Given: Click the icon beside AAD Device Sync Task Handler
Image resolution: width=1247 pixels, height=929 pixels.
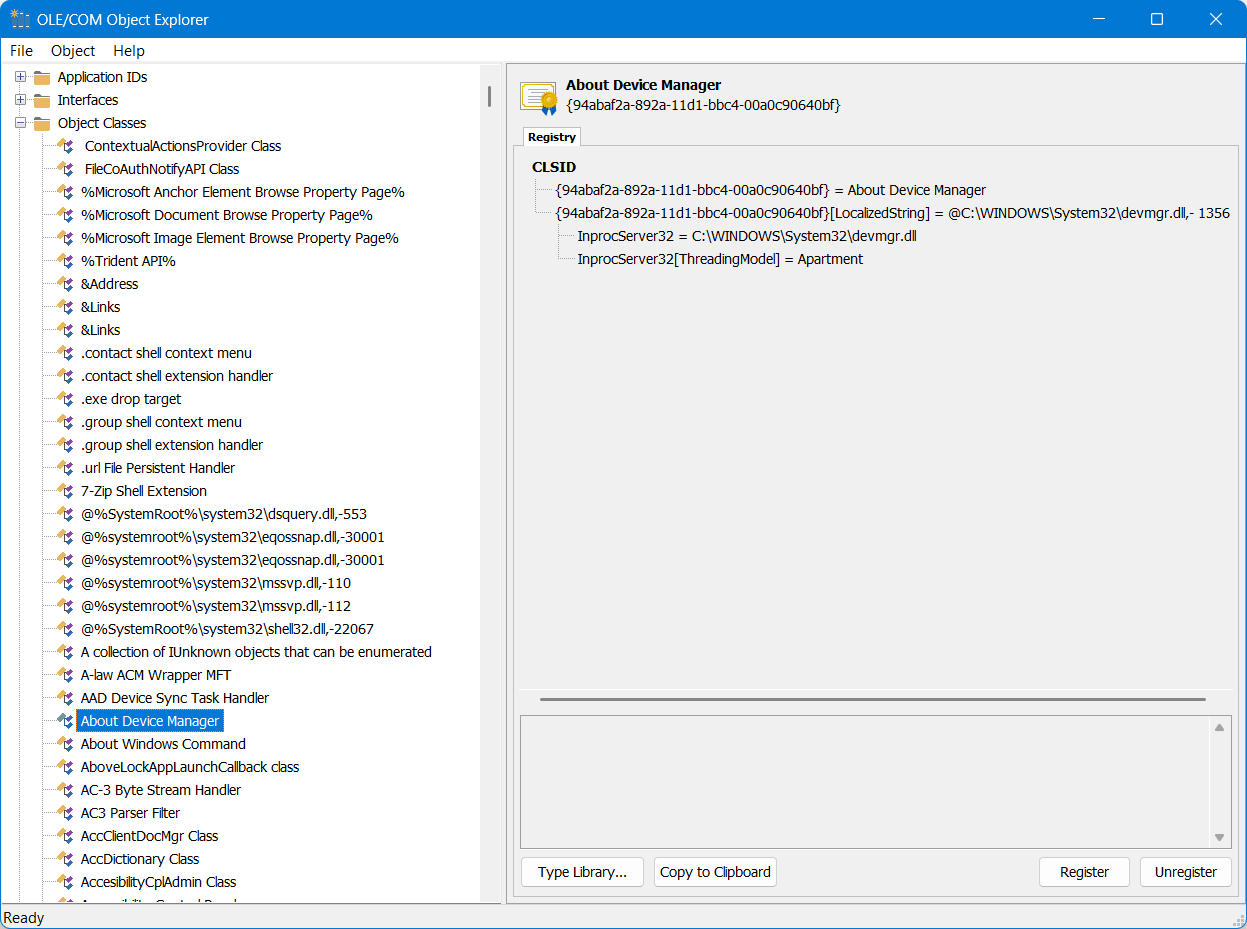Looking at the screenshot, I should pyautogui.click(x=65, y=698).
